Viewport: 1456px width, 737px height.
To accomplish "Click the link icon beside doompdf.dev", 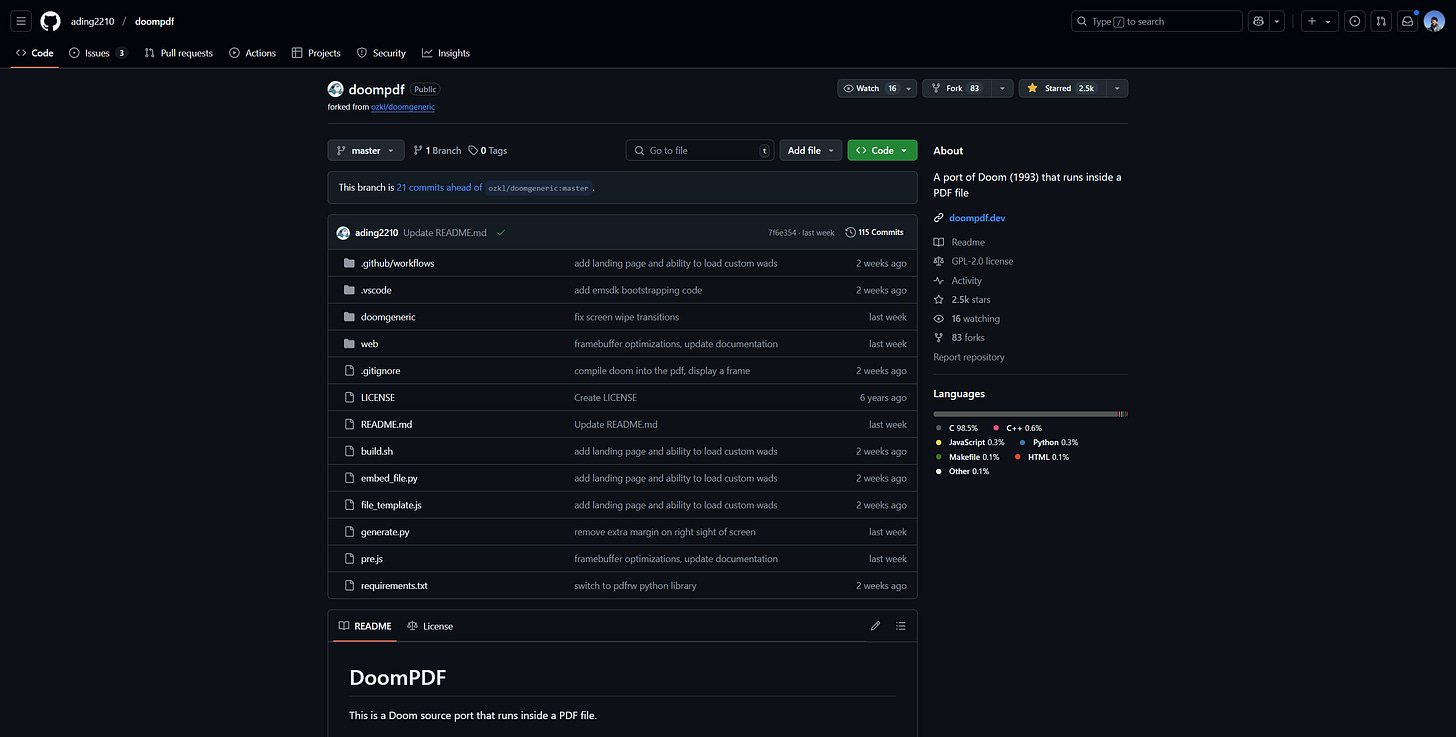I will tap(938, 218).
